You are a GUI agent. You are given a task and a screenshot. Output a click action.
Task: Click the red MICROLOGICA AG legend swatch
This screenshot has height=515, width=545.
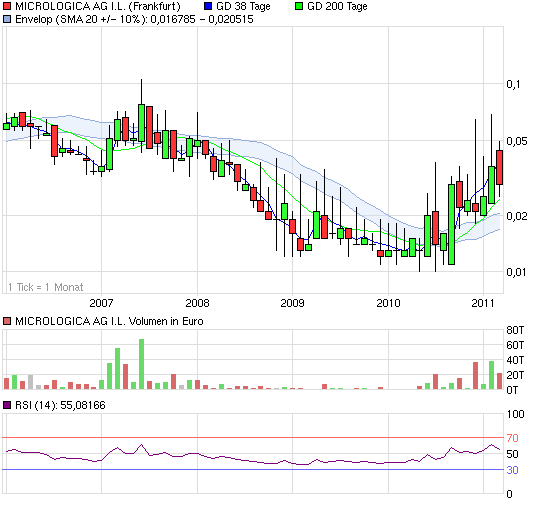(7, 6)
